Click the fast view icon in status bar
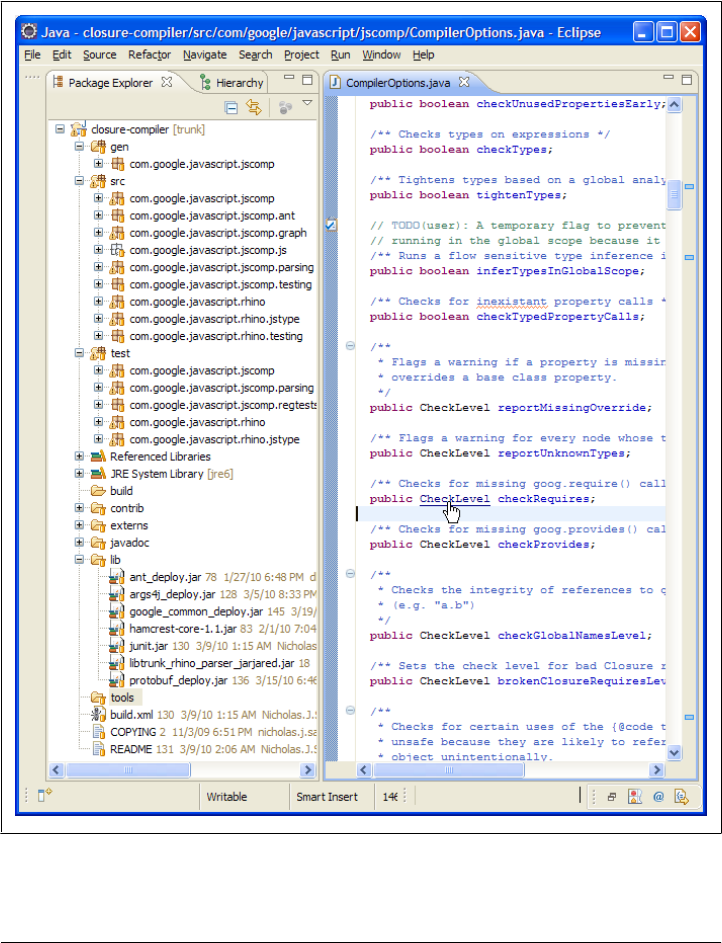 click(x=44, y=795)
